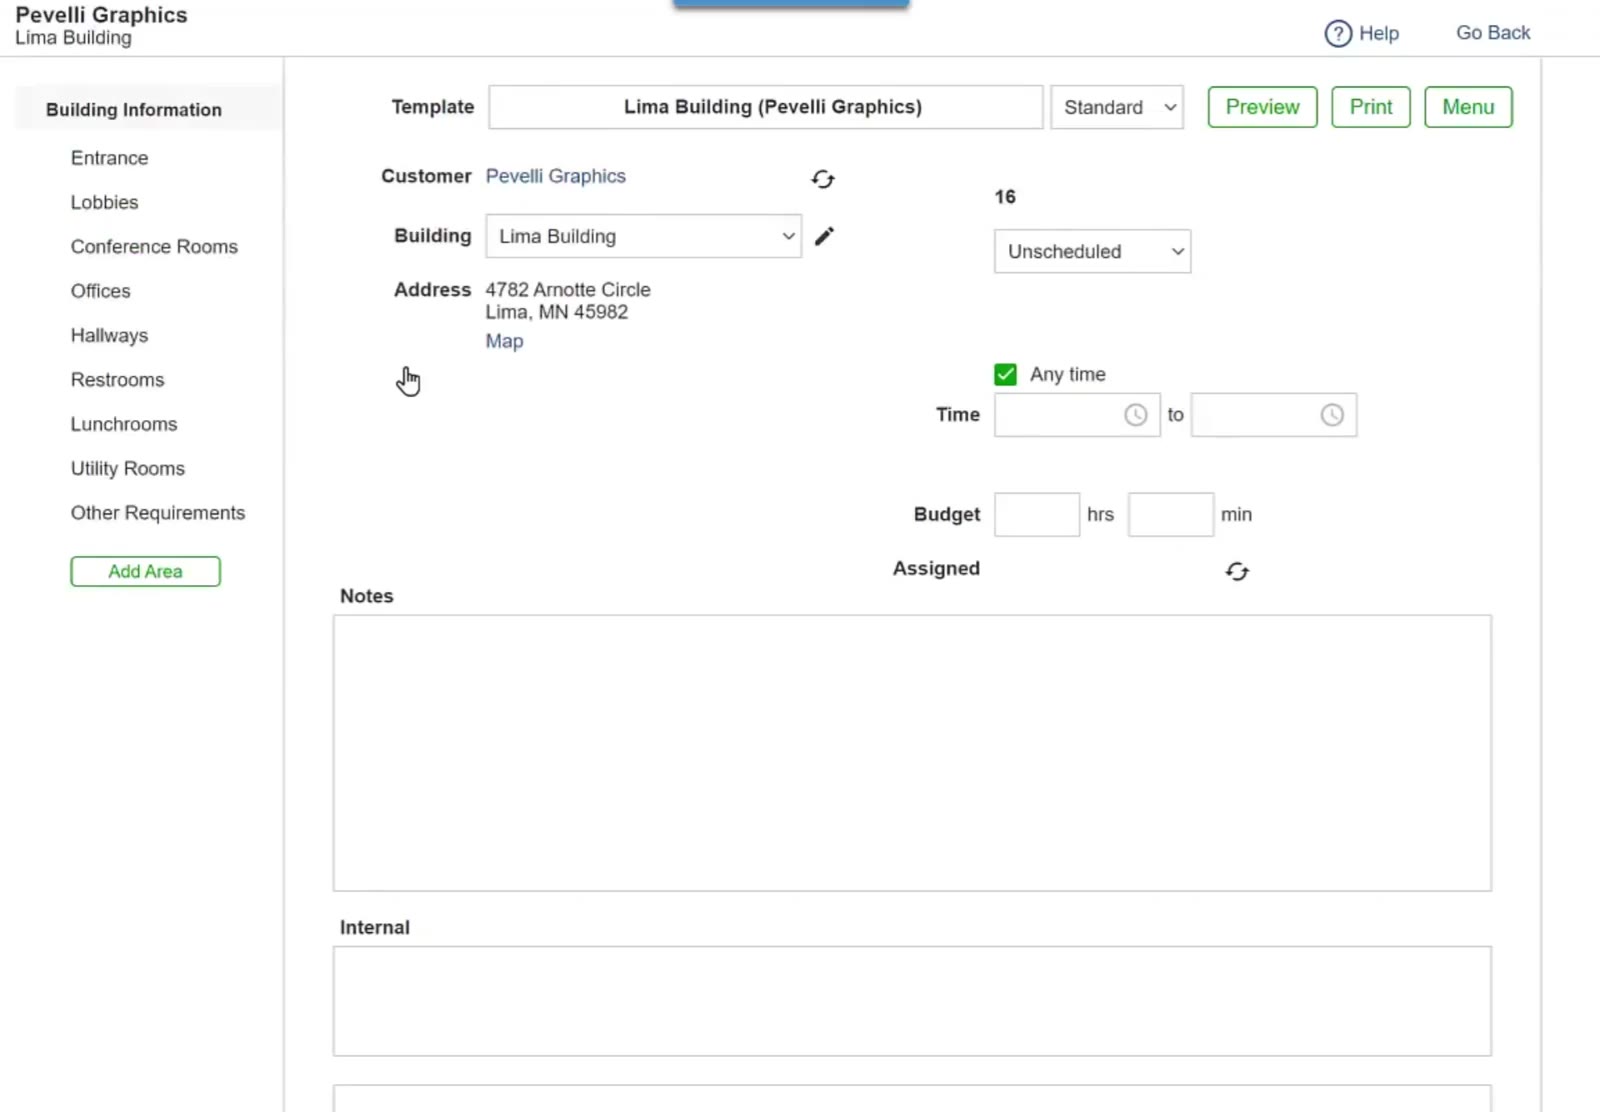The height and width of the screenshot is (1112, 1600).
Task: Click inside the Internal text area
Action: tap(912, 1001)
